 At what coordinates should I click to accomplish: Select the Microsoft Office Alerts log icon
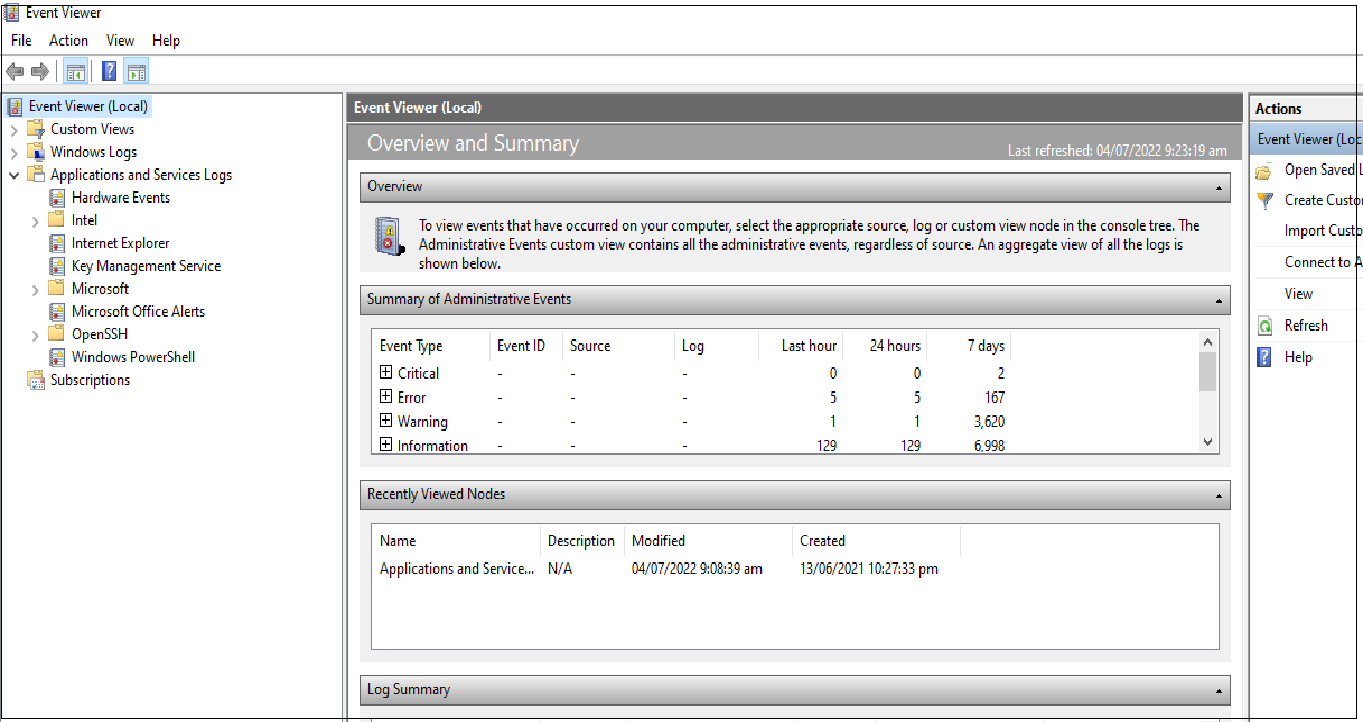(57, 311)
